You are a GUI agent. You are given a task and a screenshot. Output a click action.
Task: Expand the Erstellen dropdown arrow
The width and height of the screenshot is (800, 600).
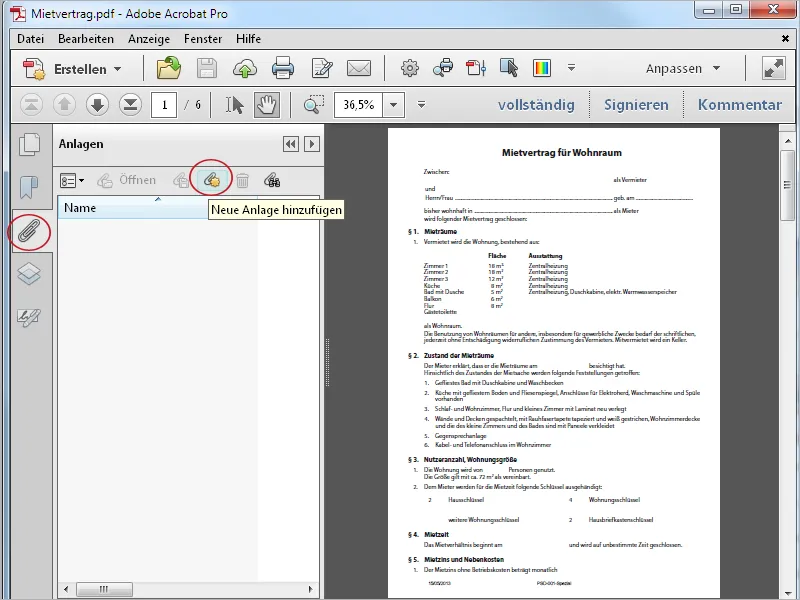tap(118, 69)
